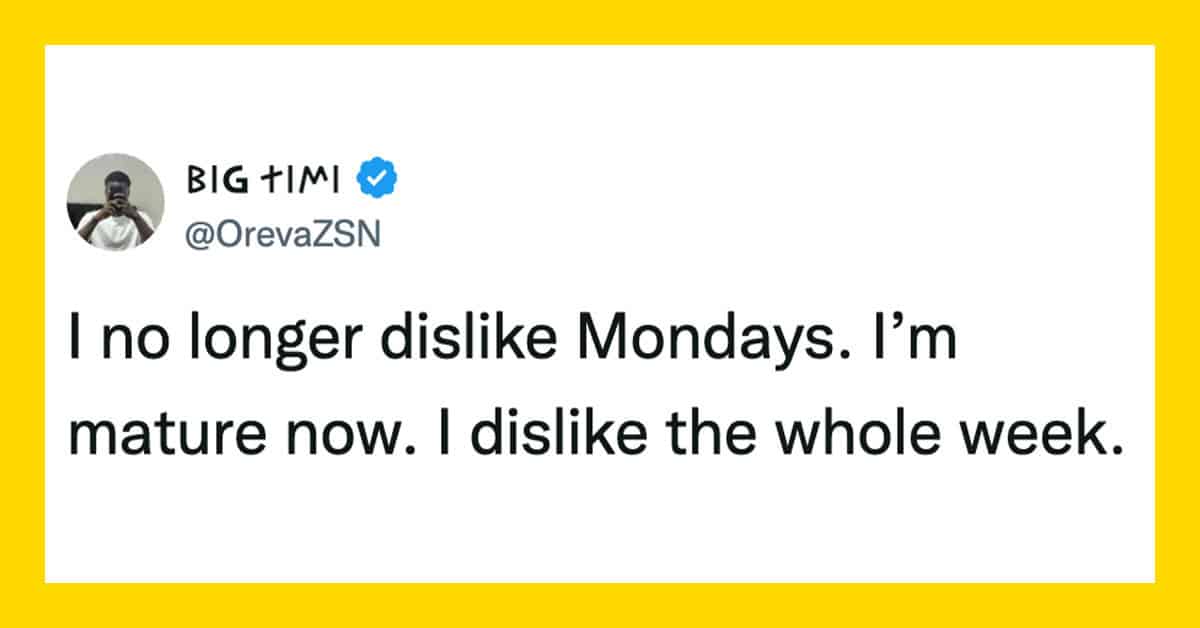
Task: Open the profile avatar photo
Action: [x=115, y=203]
